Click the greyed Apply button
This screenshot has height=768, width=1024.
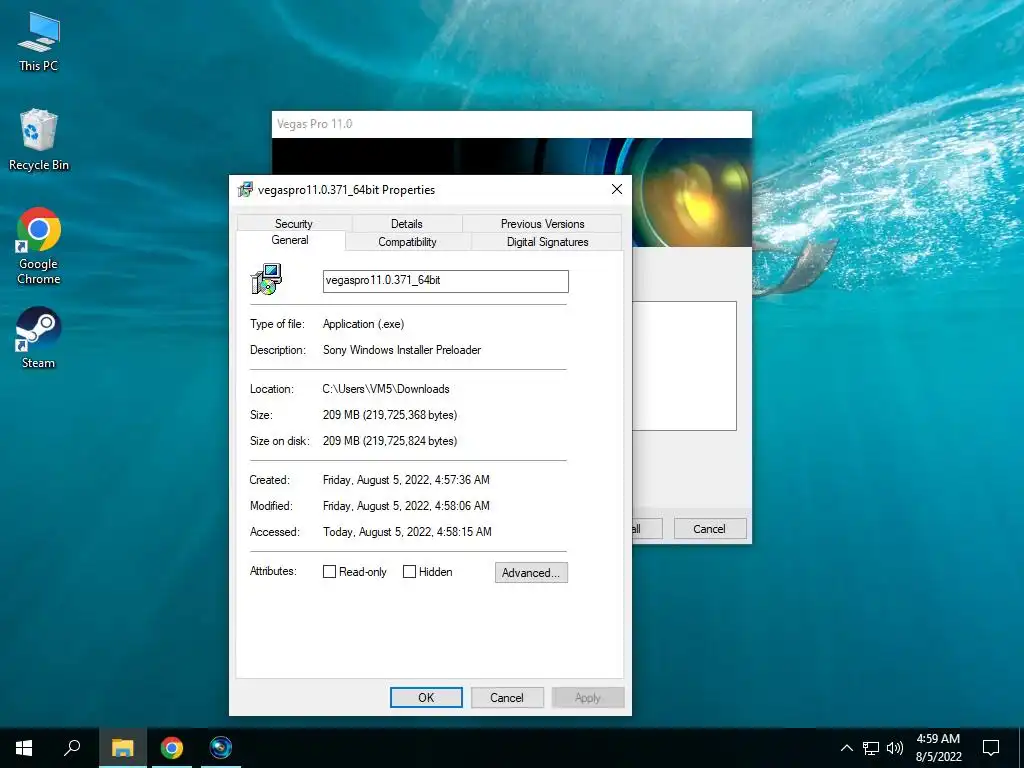(588, 697)
